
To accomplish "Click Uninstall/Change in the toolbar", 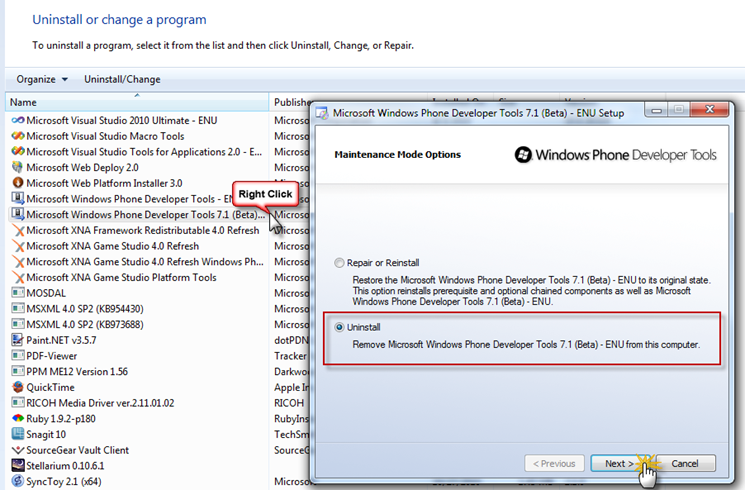I will click(x=122, y=79).
